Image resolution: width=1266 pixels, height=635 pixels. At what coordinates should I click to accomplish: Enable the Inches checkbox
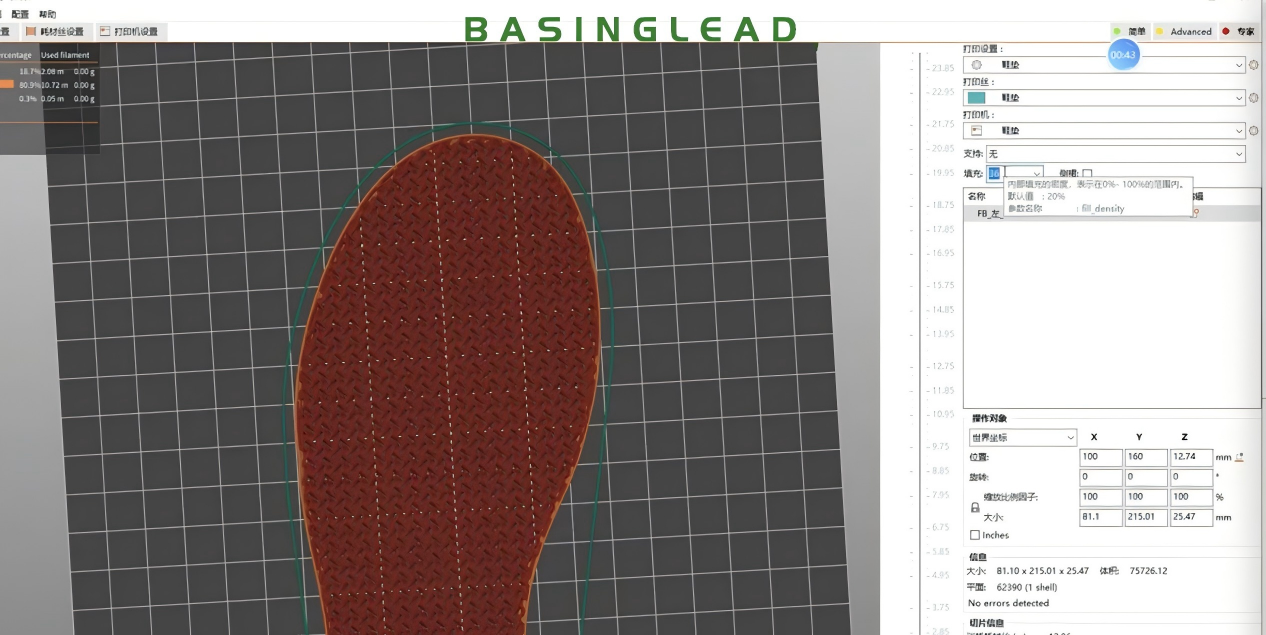point(975,535)
